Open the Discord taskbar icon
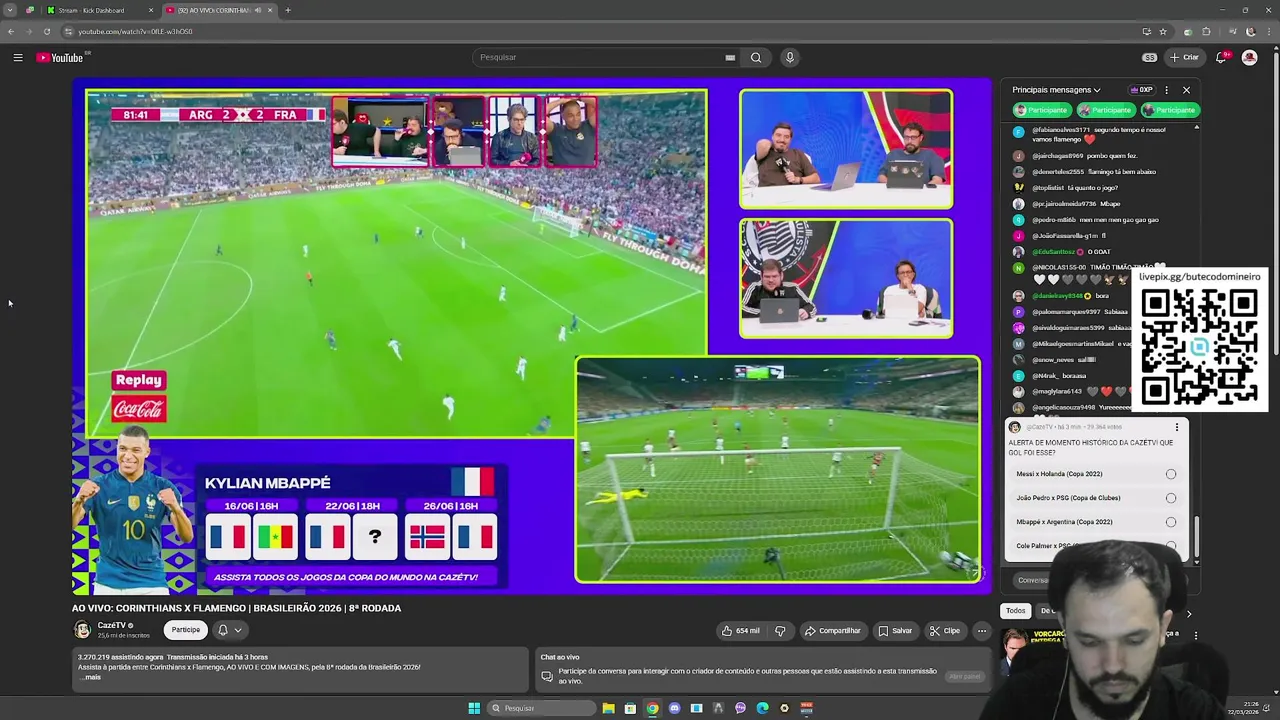 (674, 708)
